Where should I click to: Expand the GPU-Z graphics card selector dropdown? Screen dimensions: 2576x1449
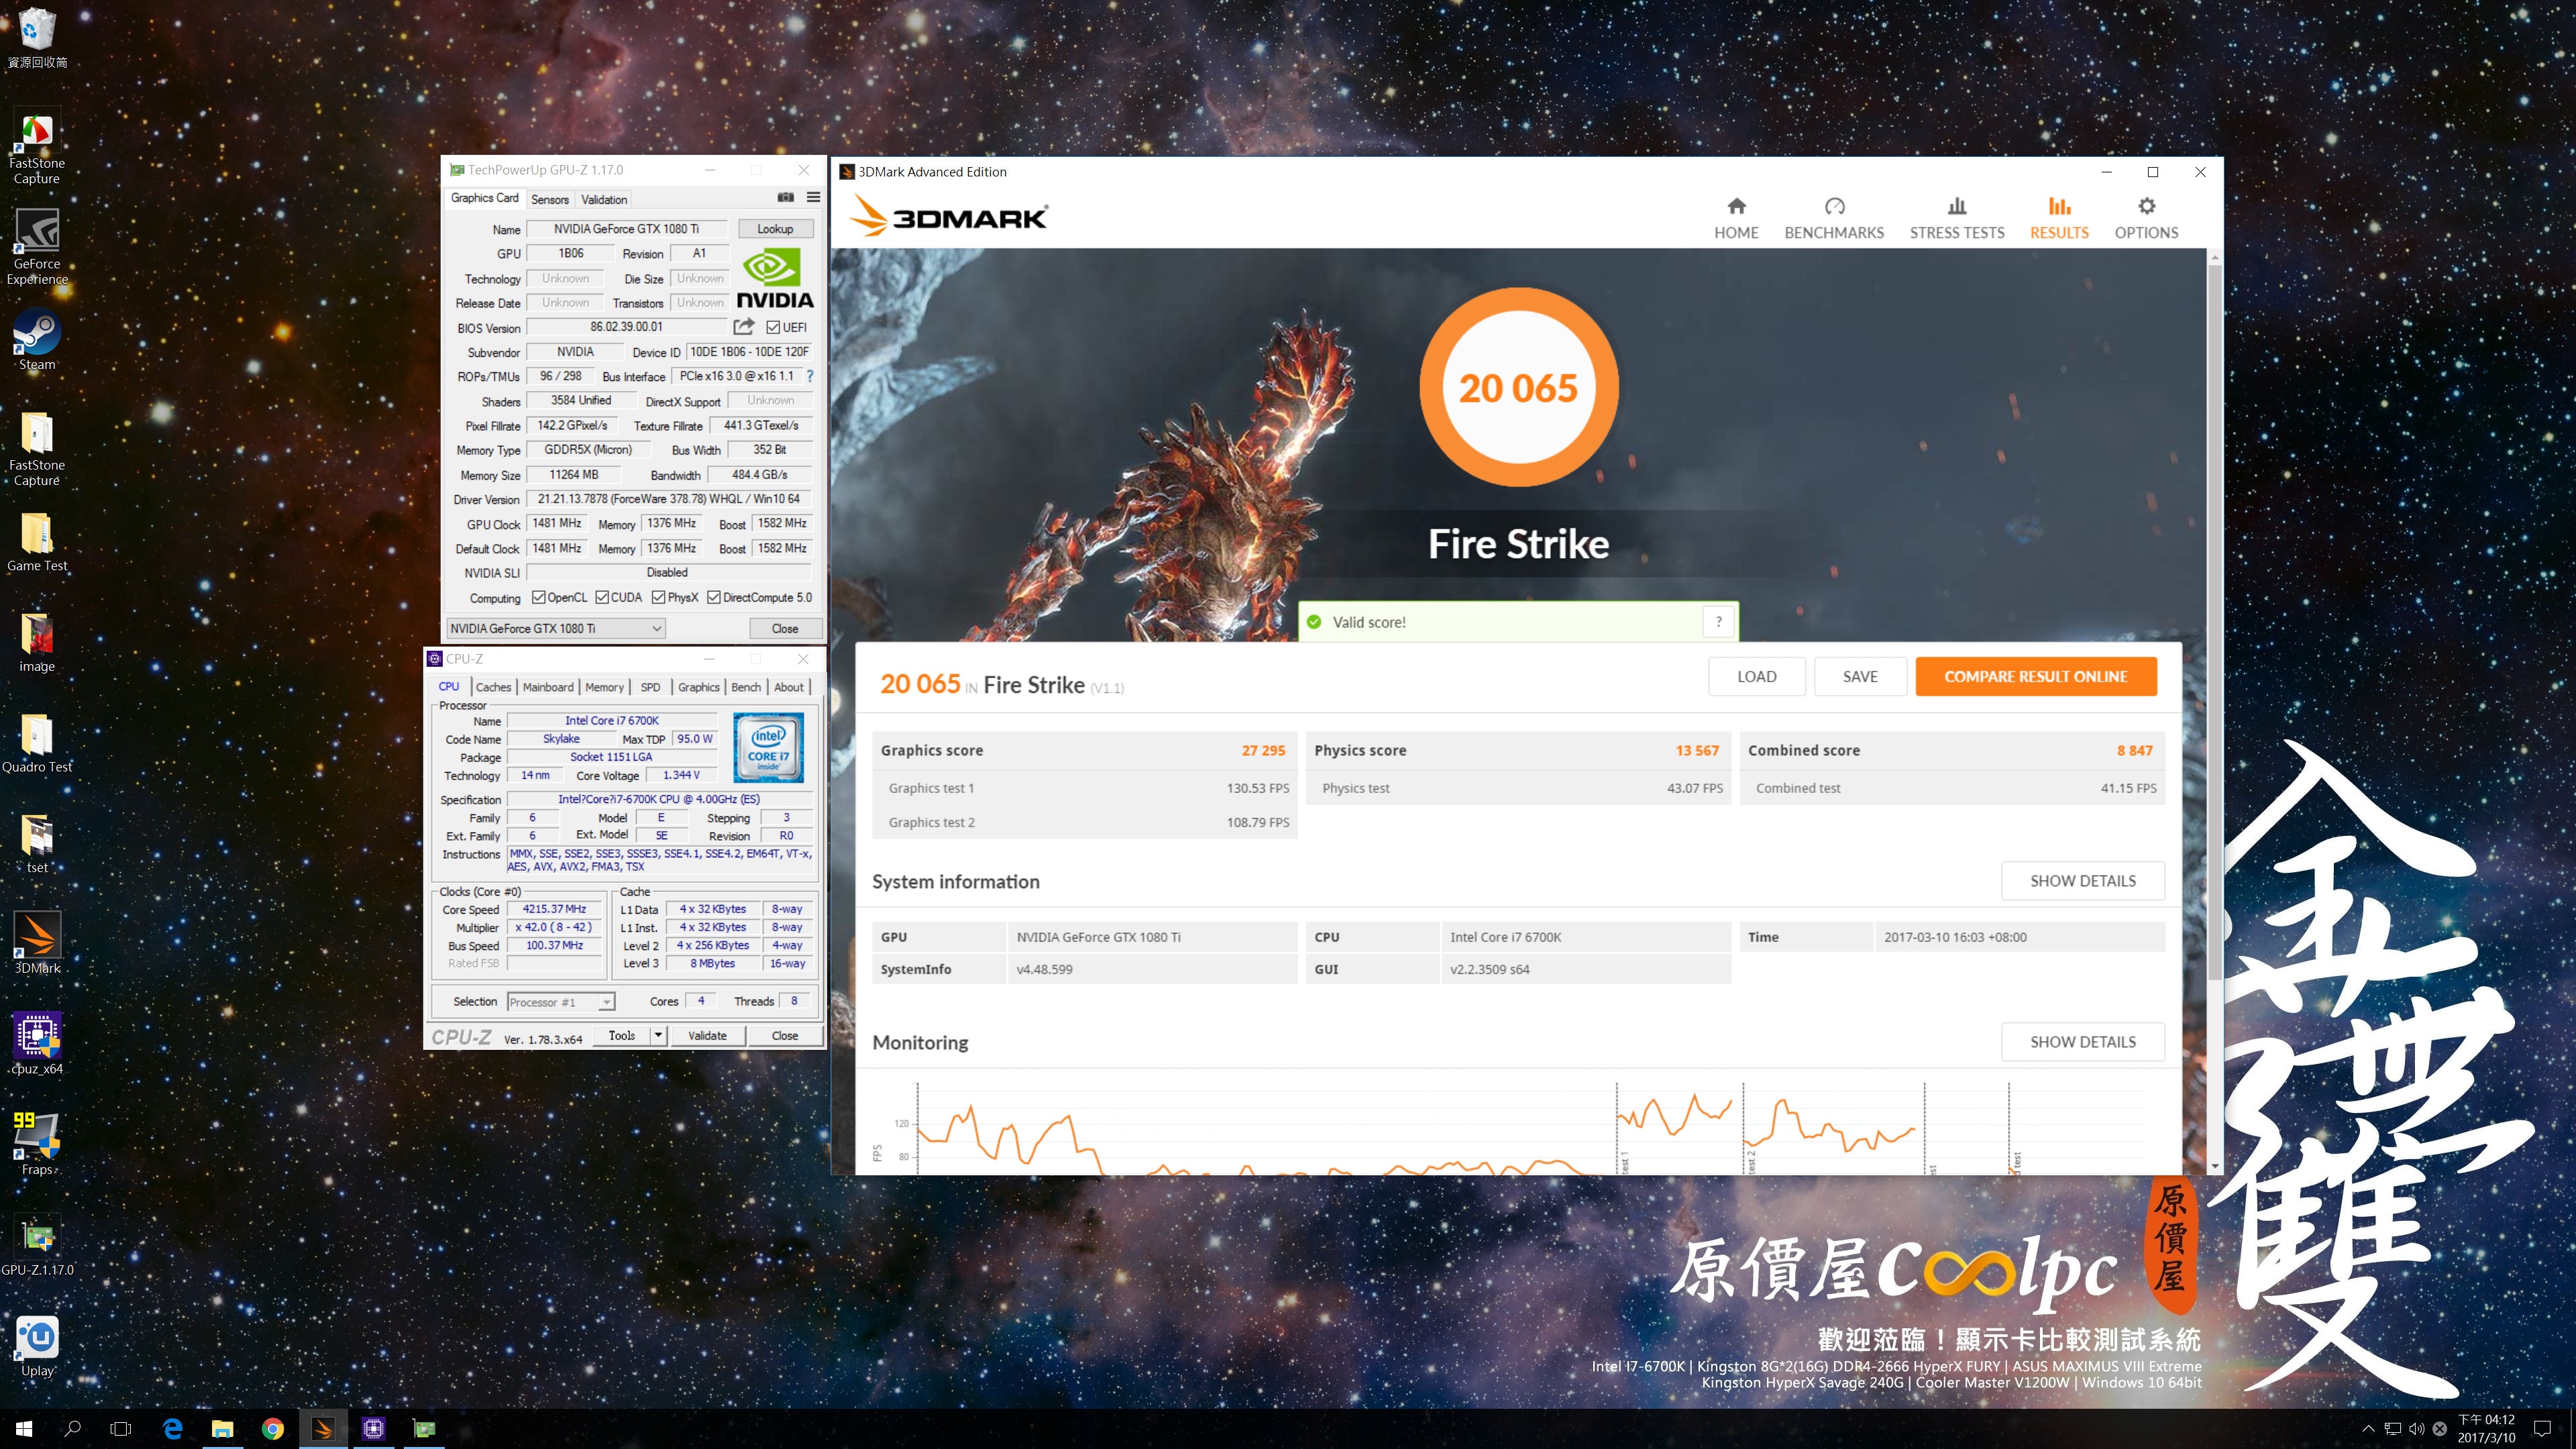tap(556, 628)
